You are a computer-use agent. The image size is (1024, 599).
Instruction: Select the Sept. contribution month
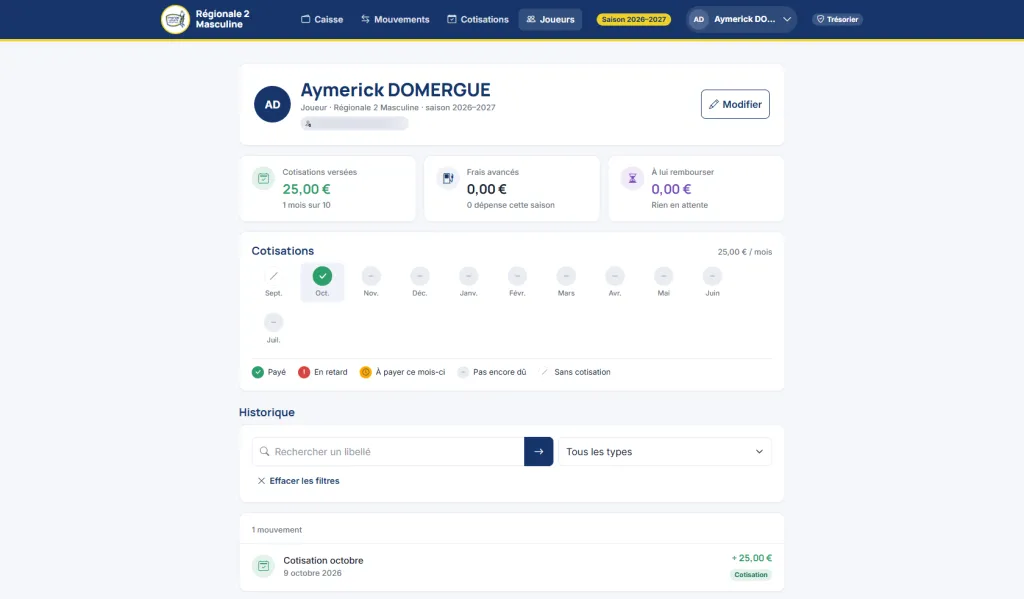click(274, 282)
